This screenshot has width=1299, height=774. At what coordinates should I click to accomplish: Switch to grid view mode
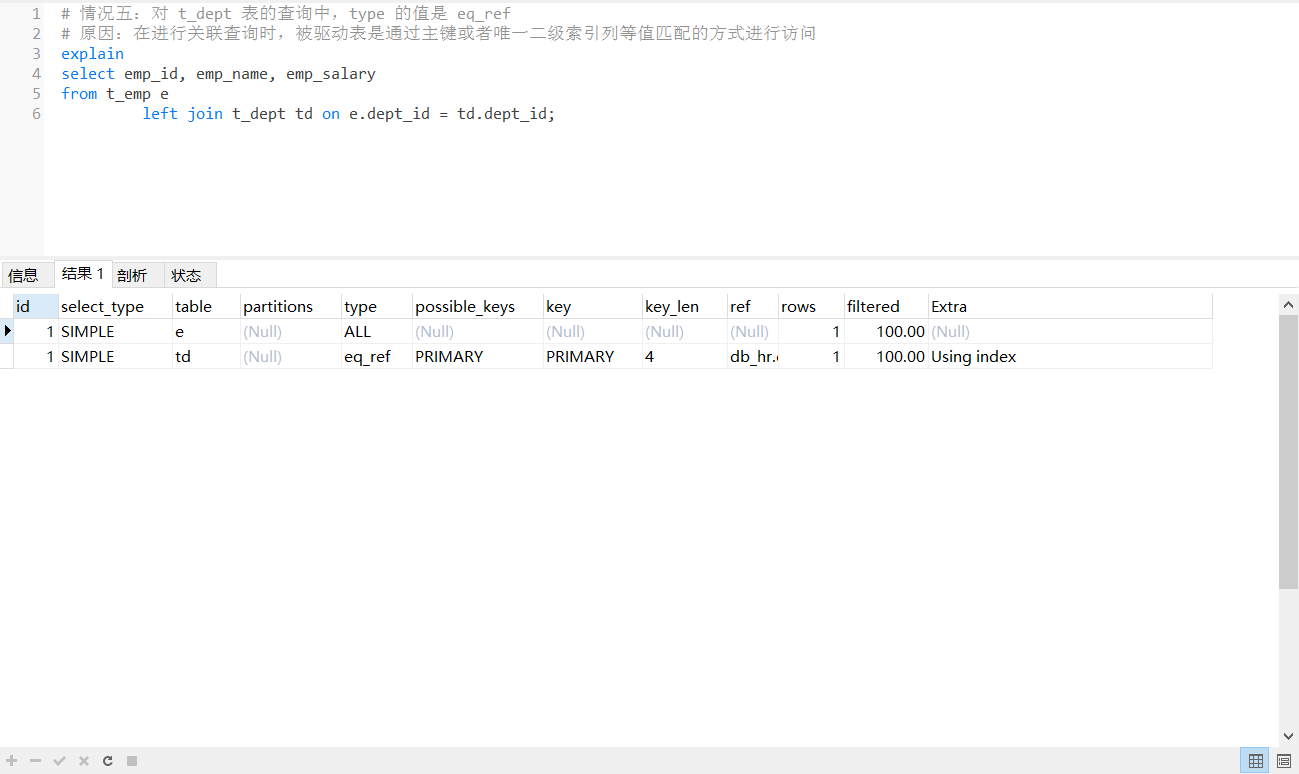(x=1256, y=760)
